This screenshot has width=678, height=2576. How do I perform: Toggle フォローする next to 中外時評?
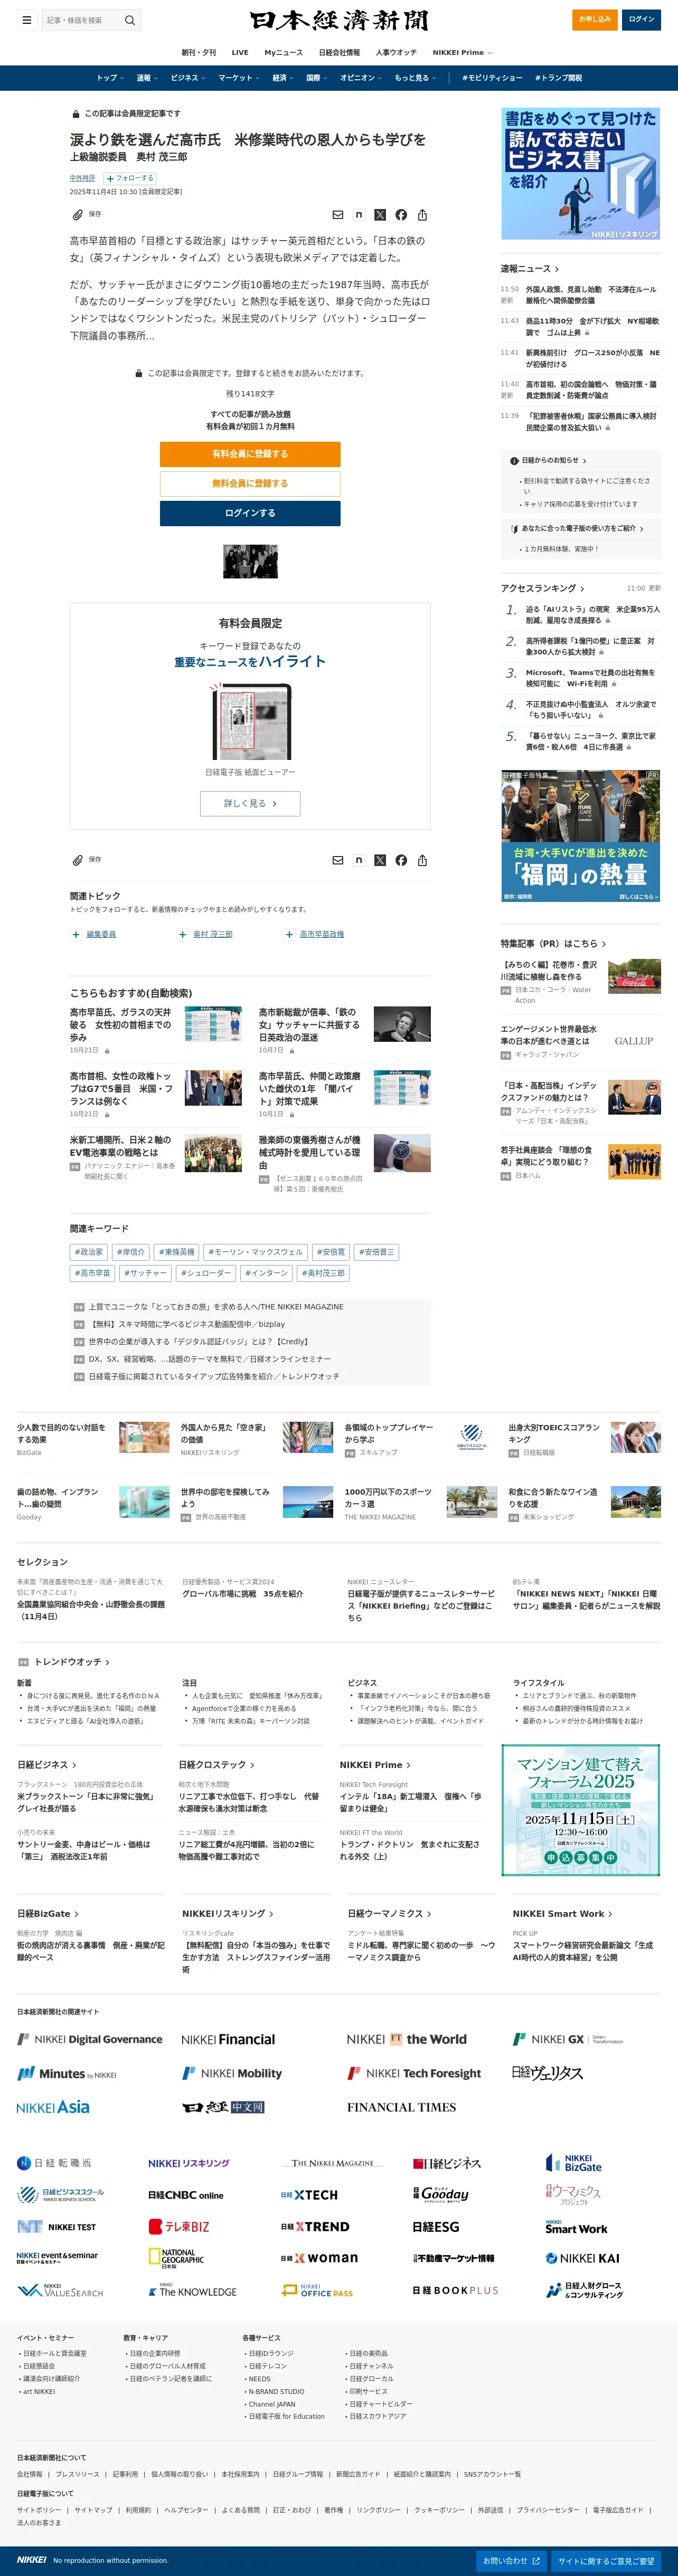click(129, 178)
